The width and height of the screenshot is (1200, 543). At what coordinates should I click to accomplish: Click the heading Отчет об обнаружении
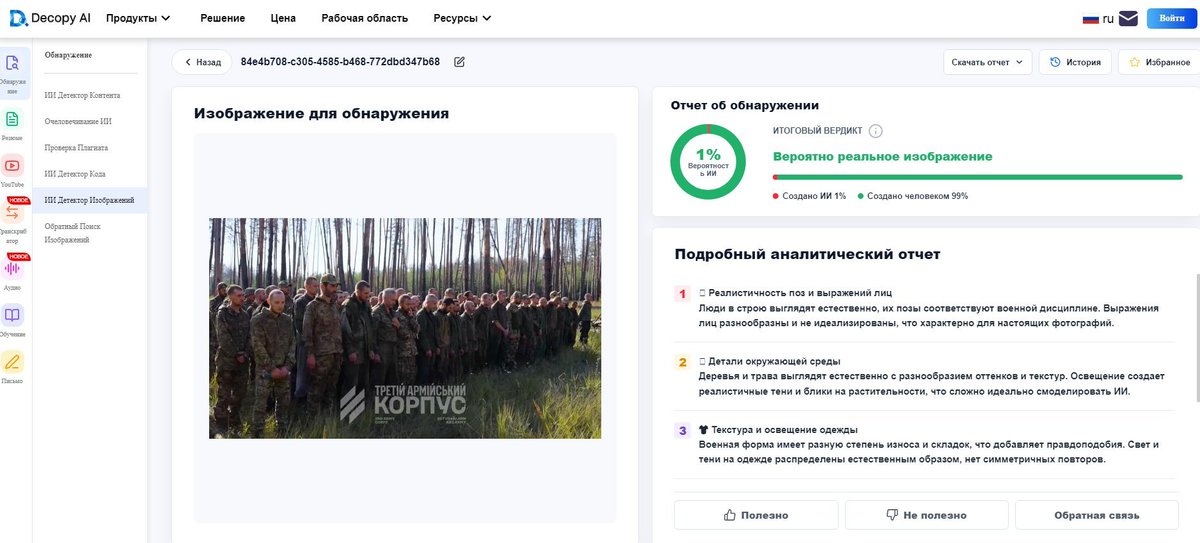point(745,105)
